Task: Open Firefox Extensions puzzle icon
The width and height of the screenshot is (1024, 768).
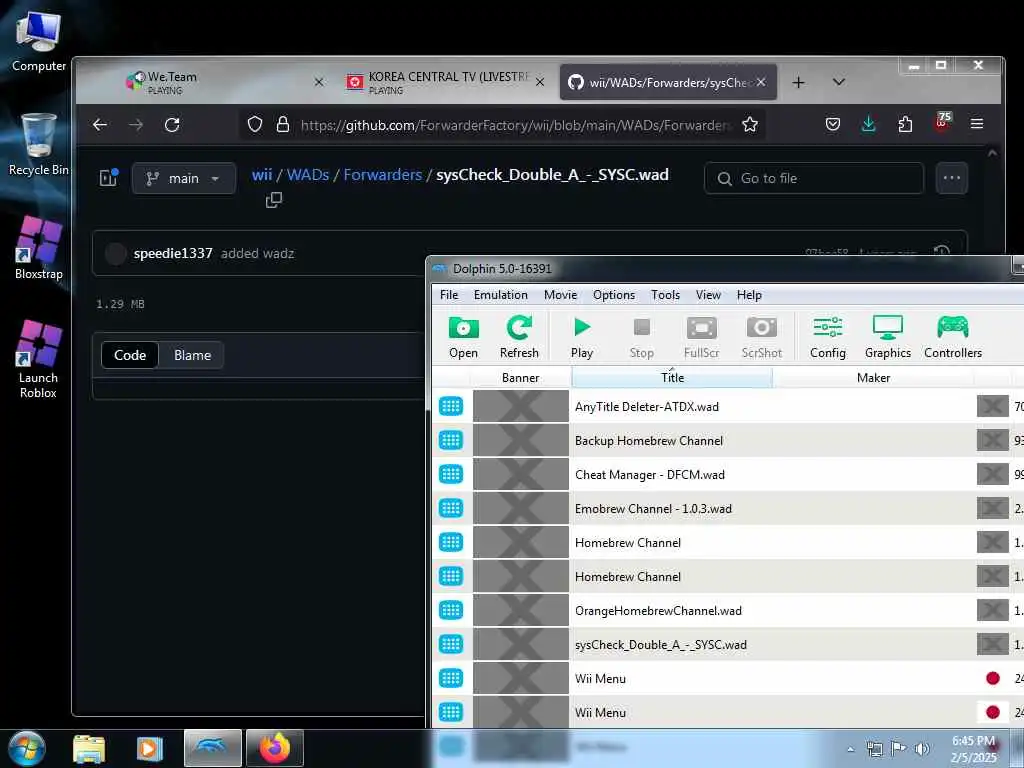Action: pyautogui.click(x=904, y=124)
